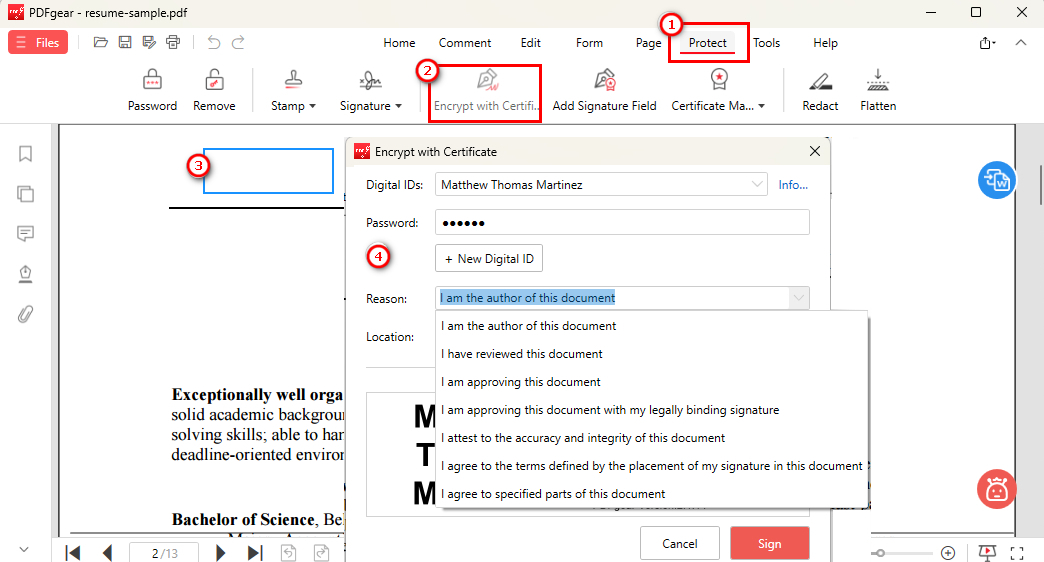Image resolution: width=1044 pixels, height=562 pixels.
Task: Close the Encrypt with Certificate dialog
Action: 814,151
